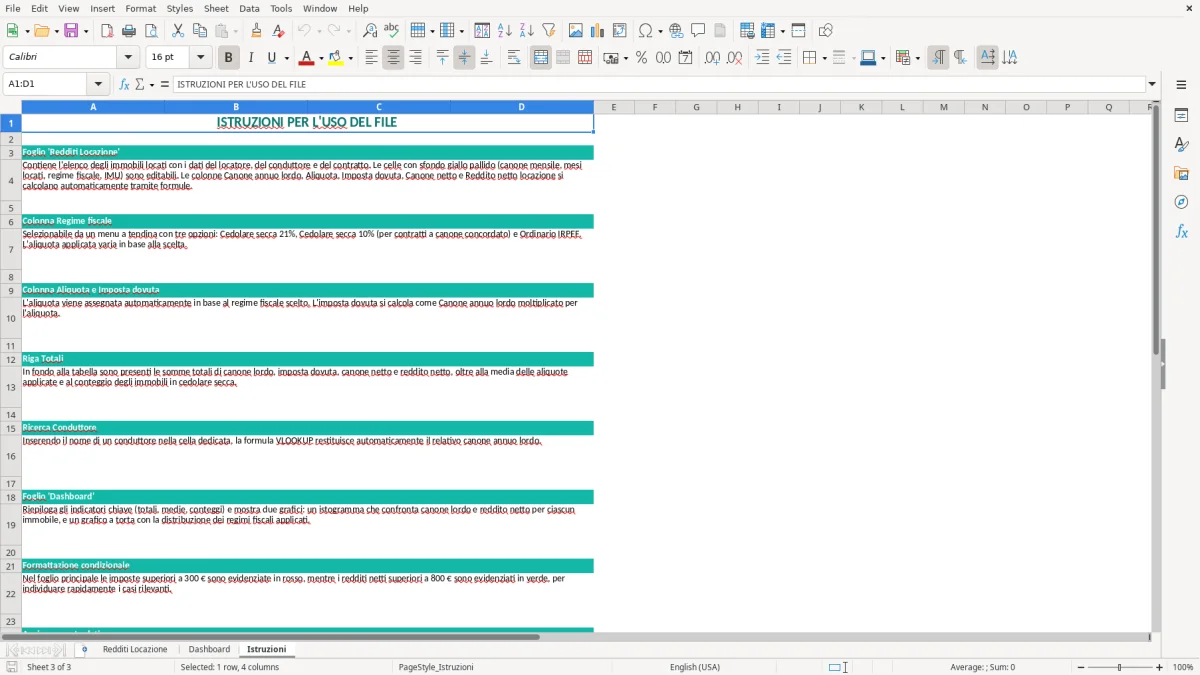1200x675 pixels.
Task: Click English (USA) language in status bar
Action: [x=695, y=667]
